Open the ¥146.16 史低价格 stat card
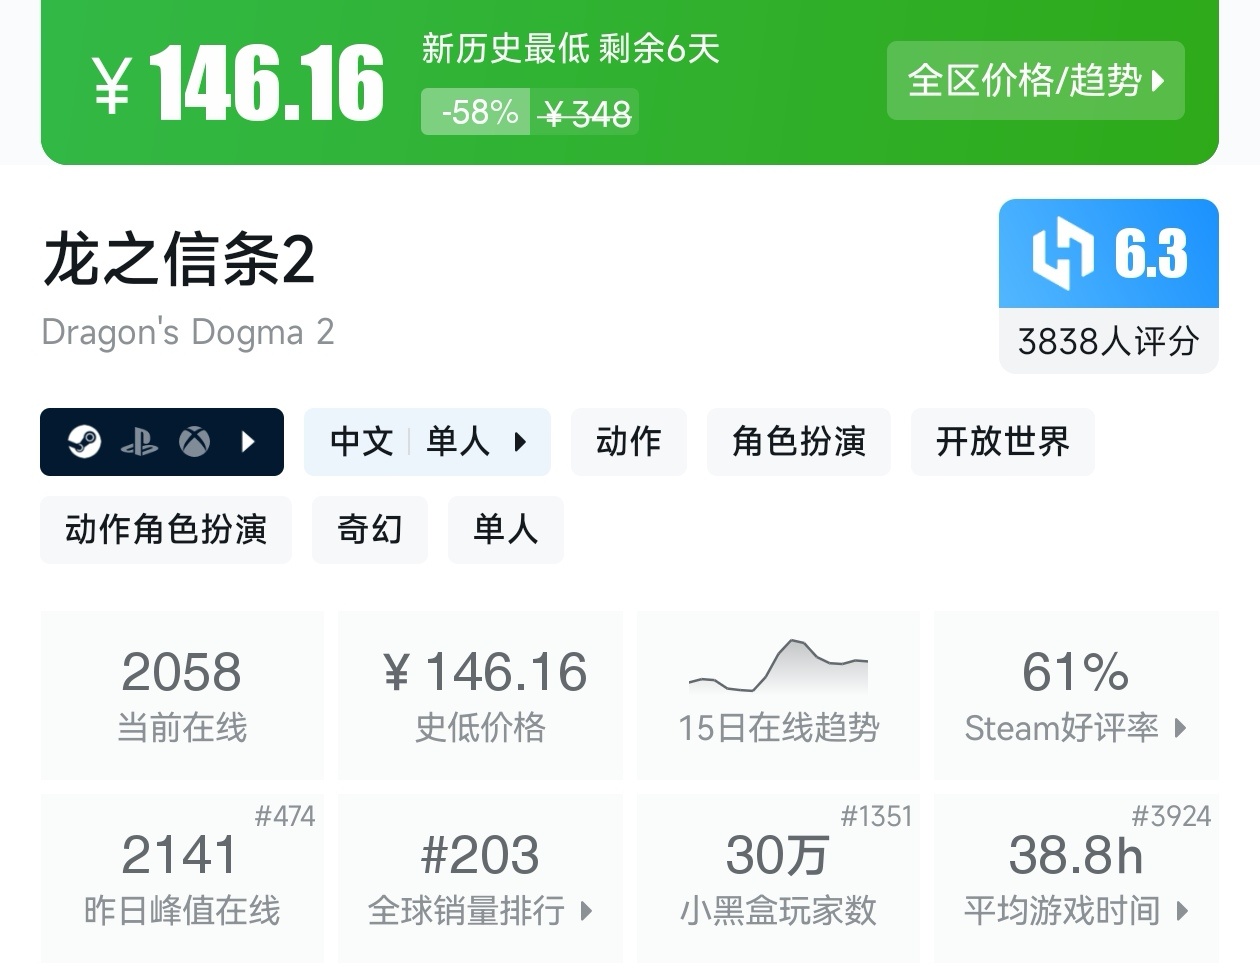 point(481,695)
